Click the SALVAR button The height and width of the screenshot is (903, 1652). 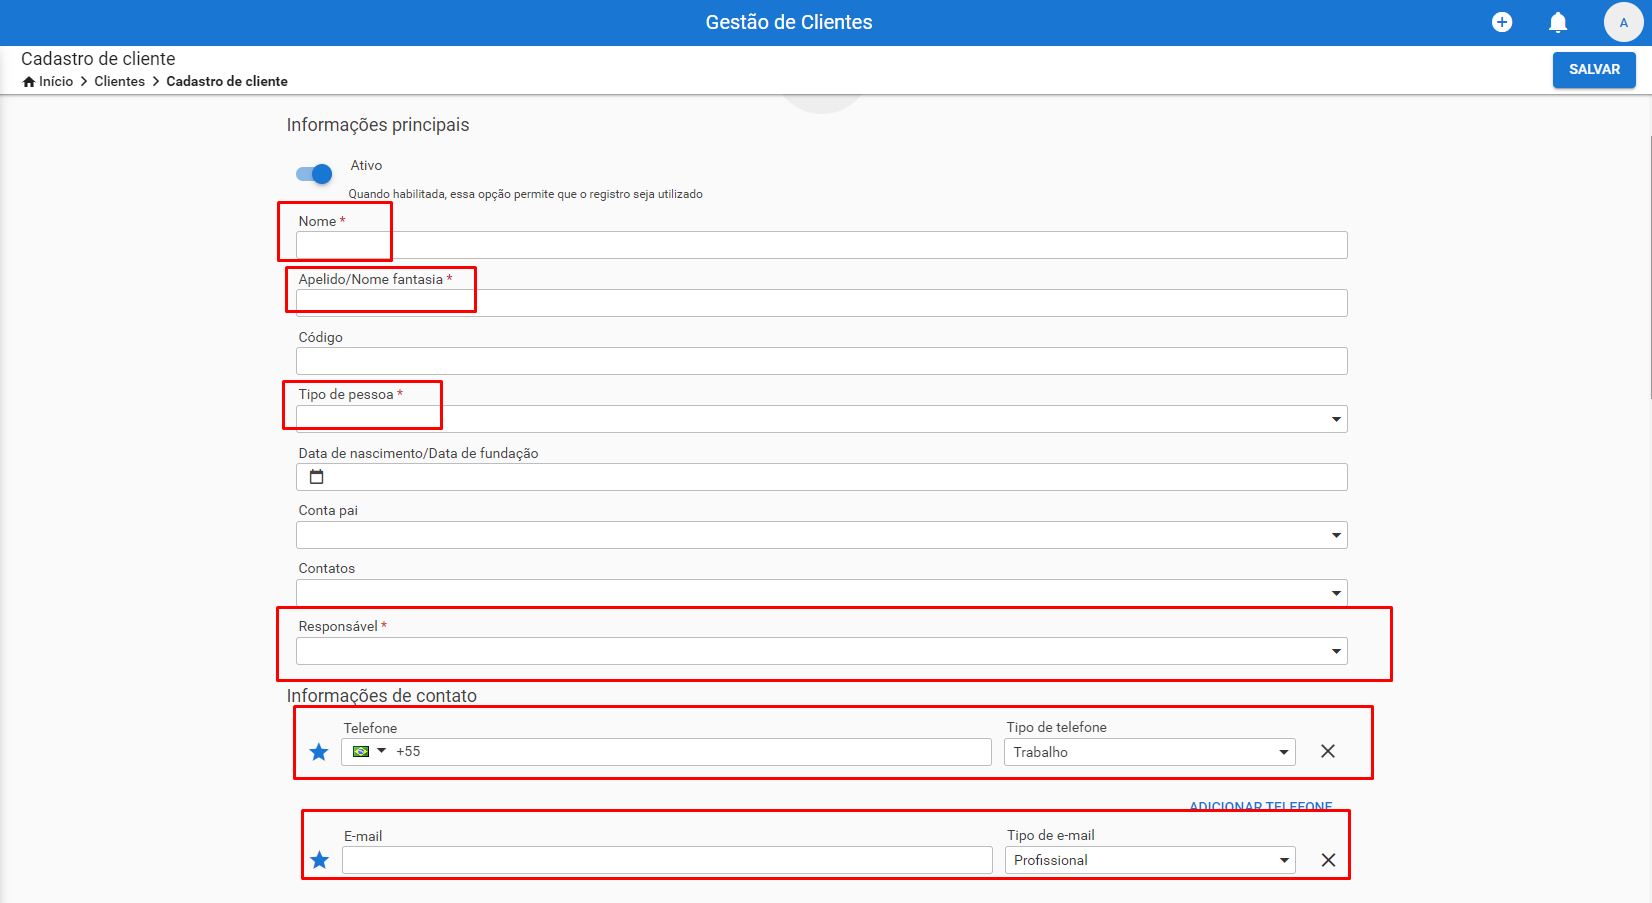[x=1594, y=69]
